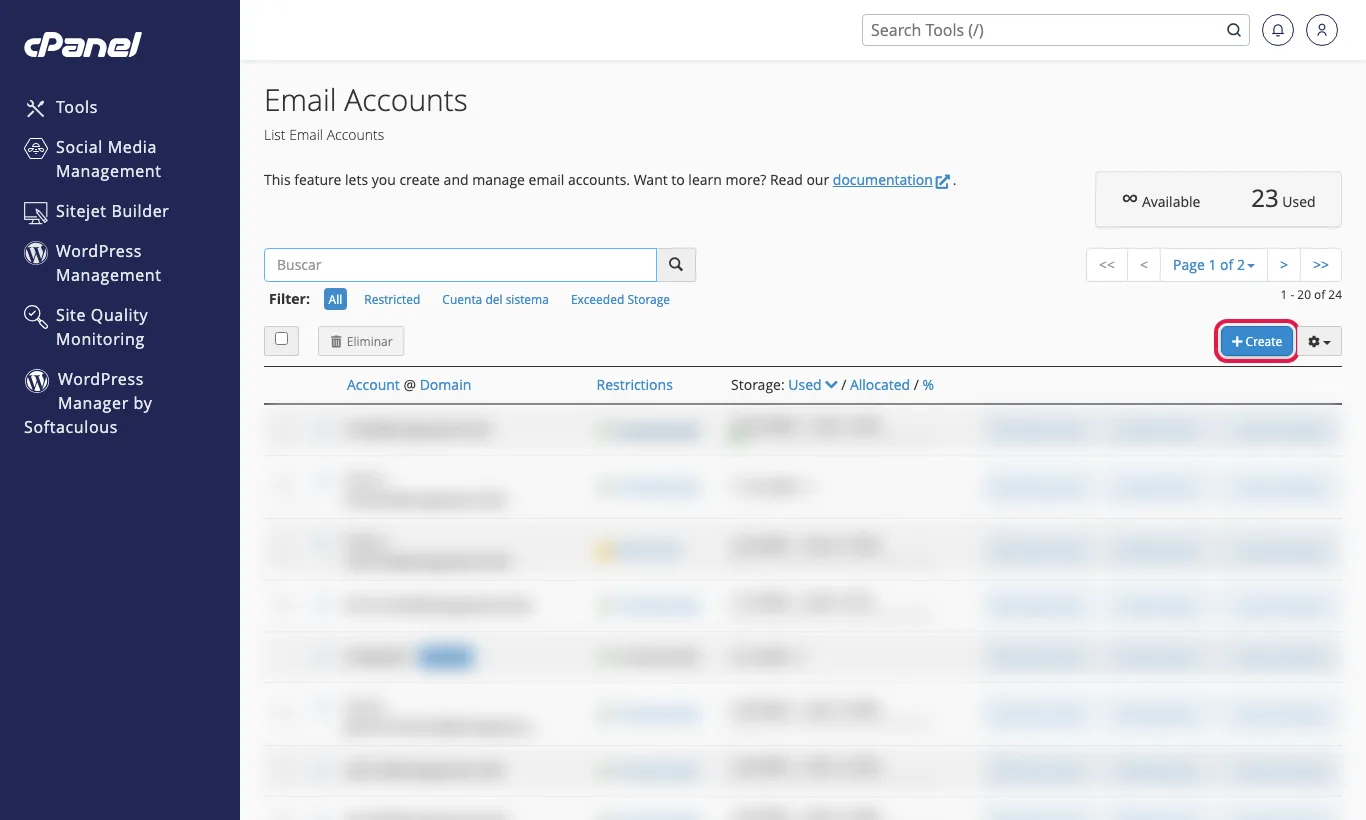Click the Create button

pos(1257,341)
